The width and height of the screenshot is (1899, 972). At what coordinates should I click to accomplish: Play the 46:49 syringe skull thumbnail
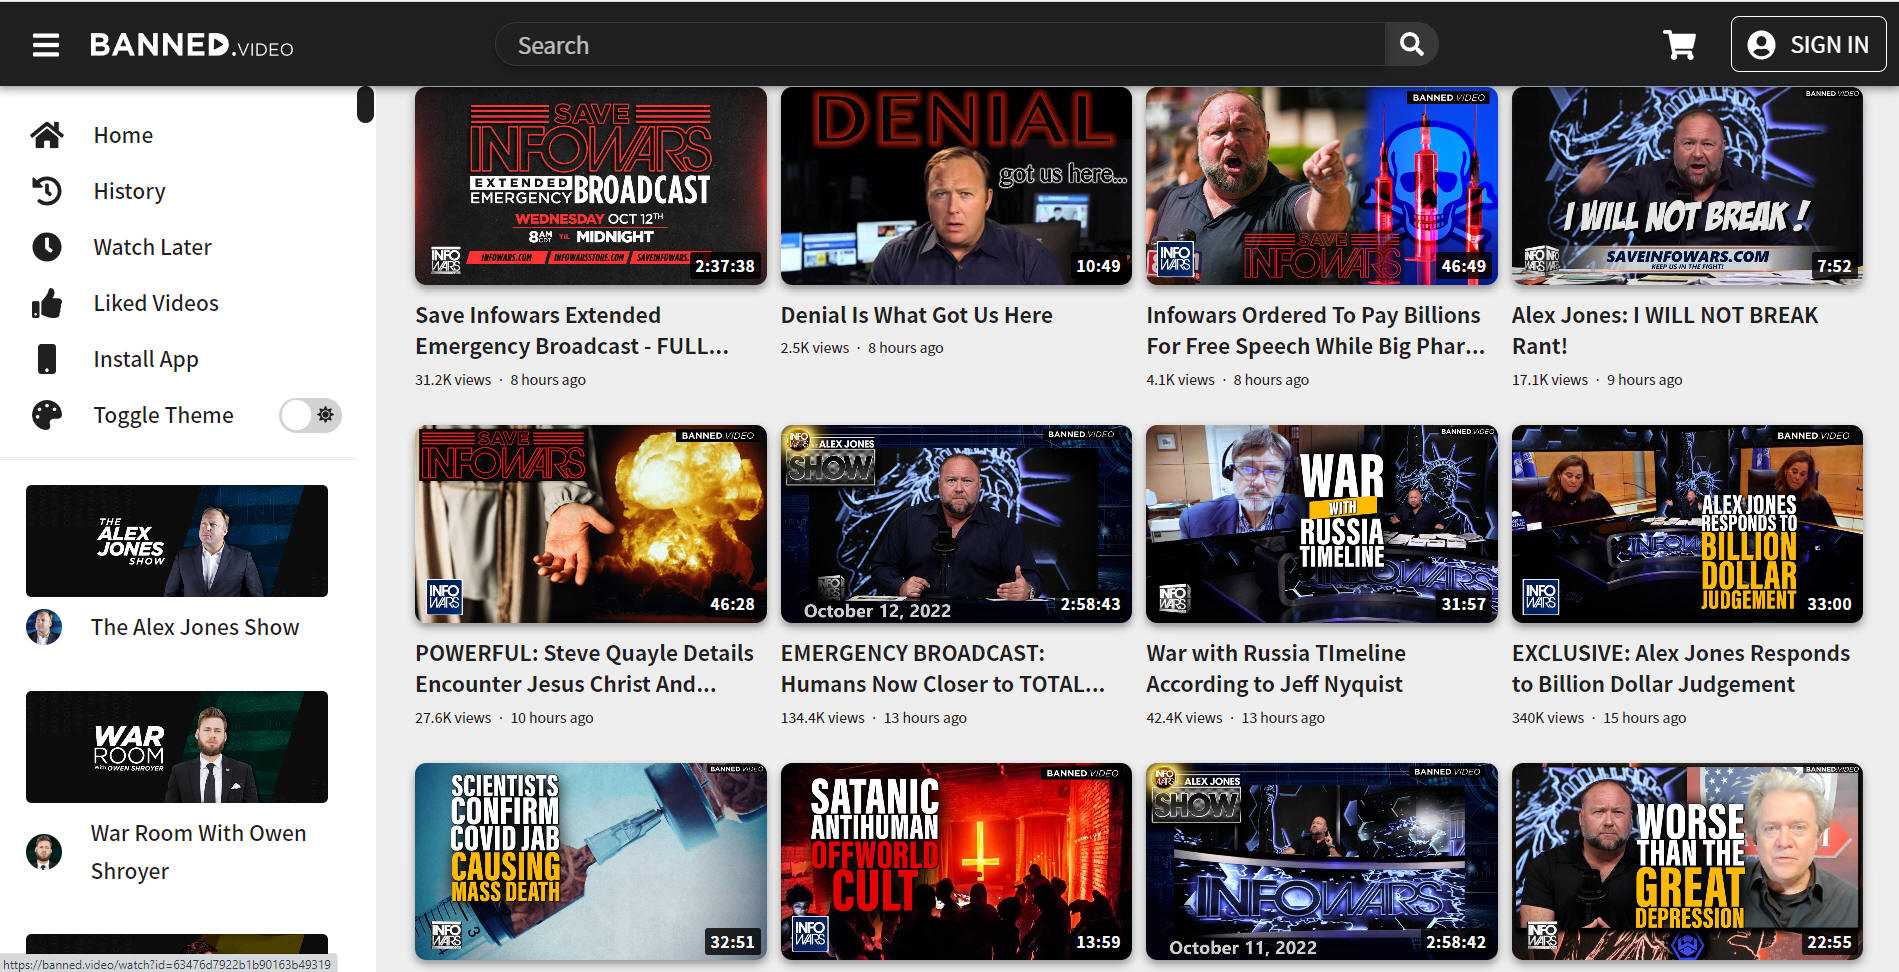[x=1322, y=186]
